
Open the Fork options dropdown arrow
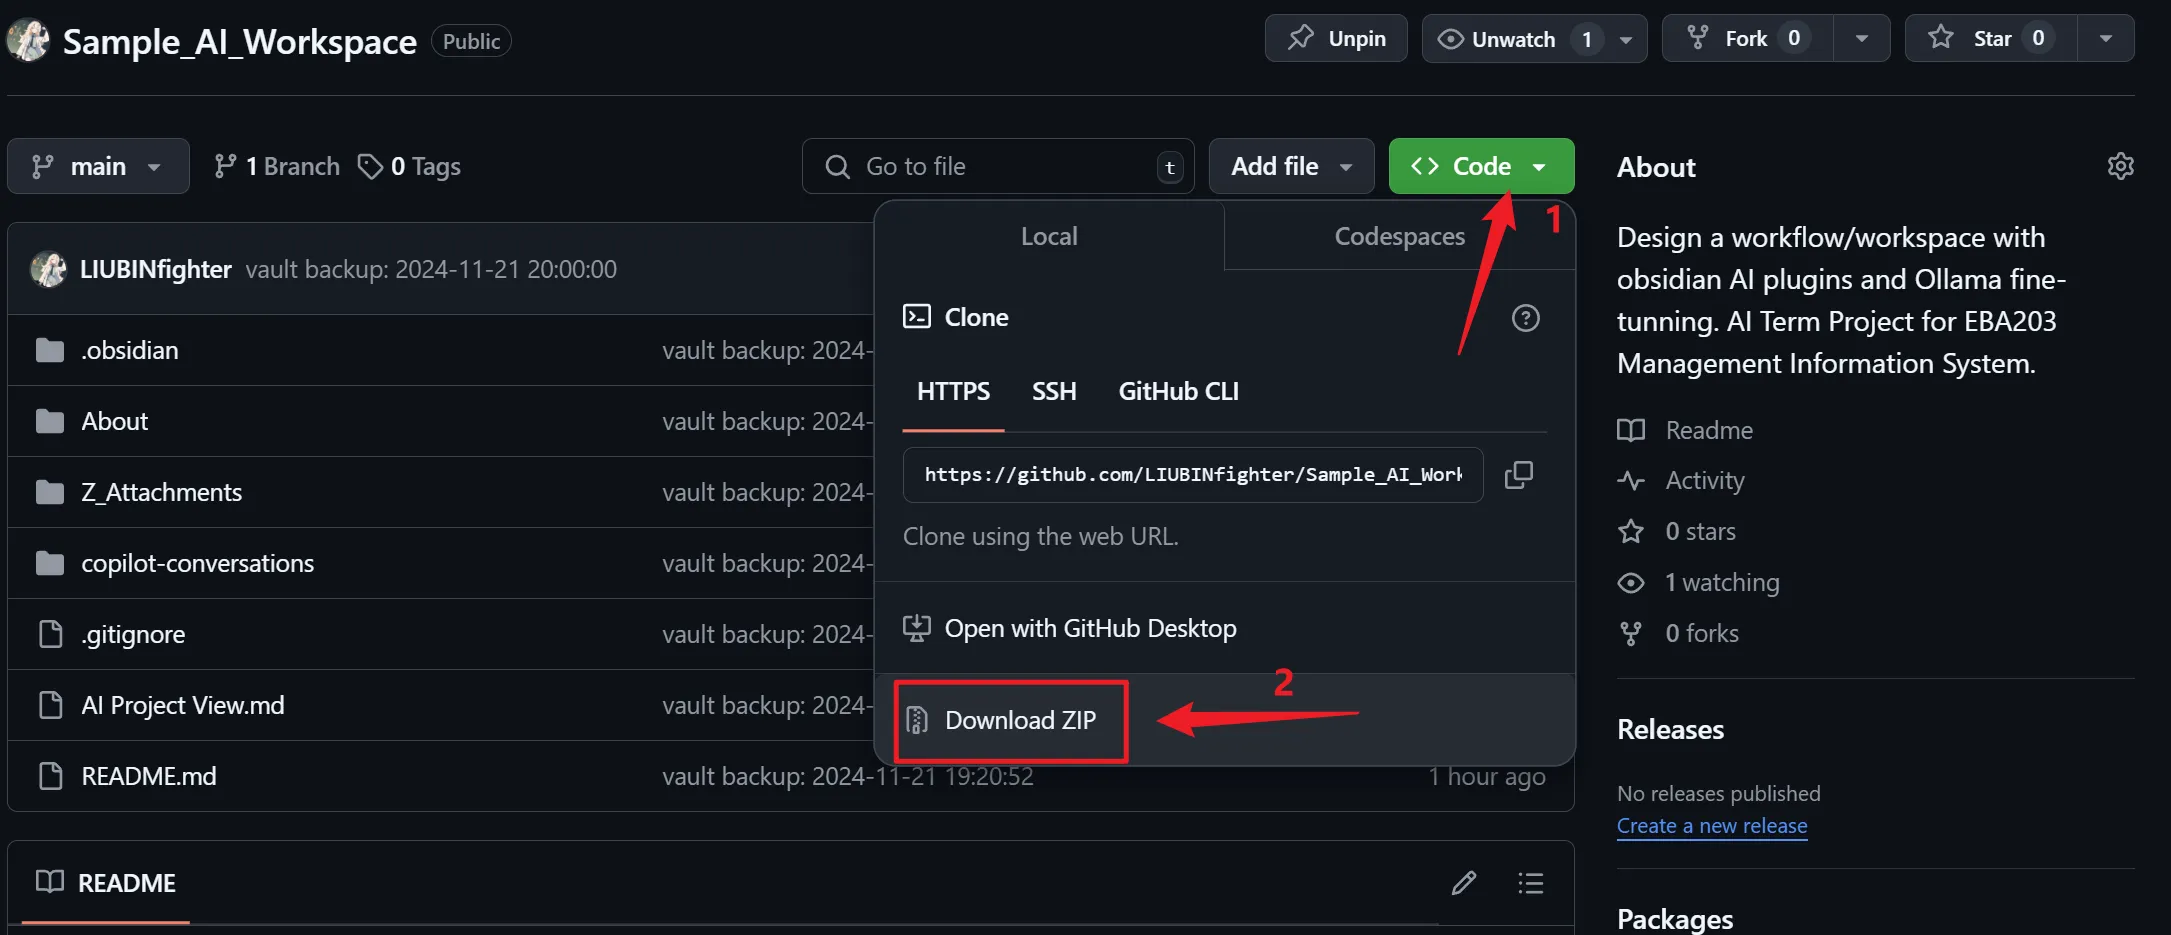(1862, 38)
